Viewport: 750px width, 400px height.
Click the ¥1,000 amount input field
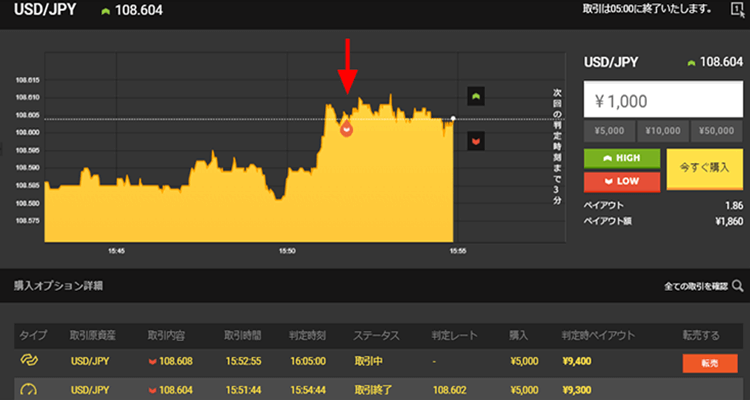click(662, 100)
